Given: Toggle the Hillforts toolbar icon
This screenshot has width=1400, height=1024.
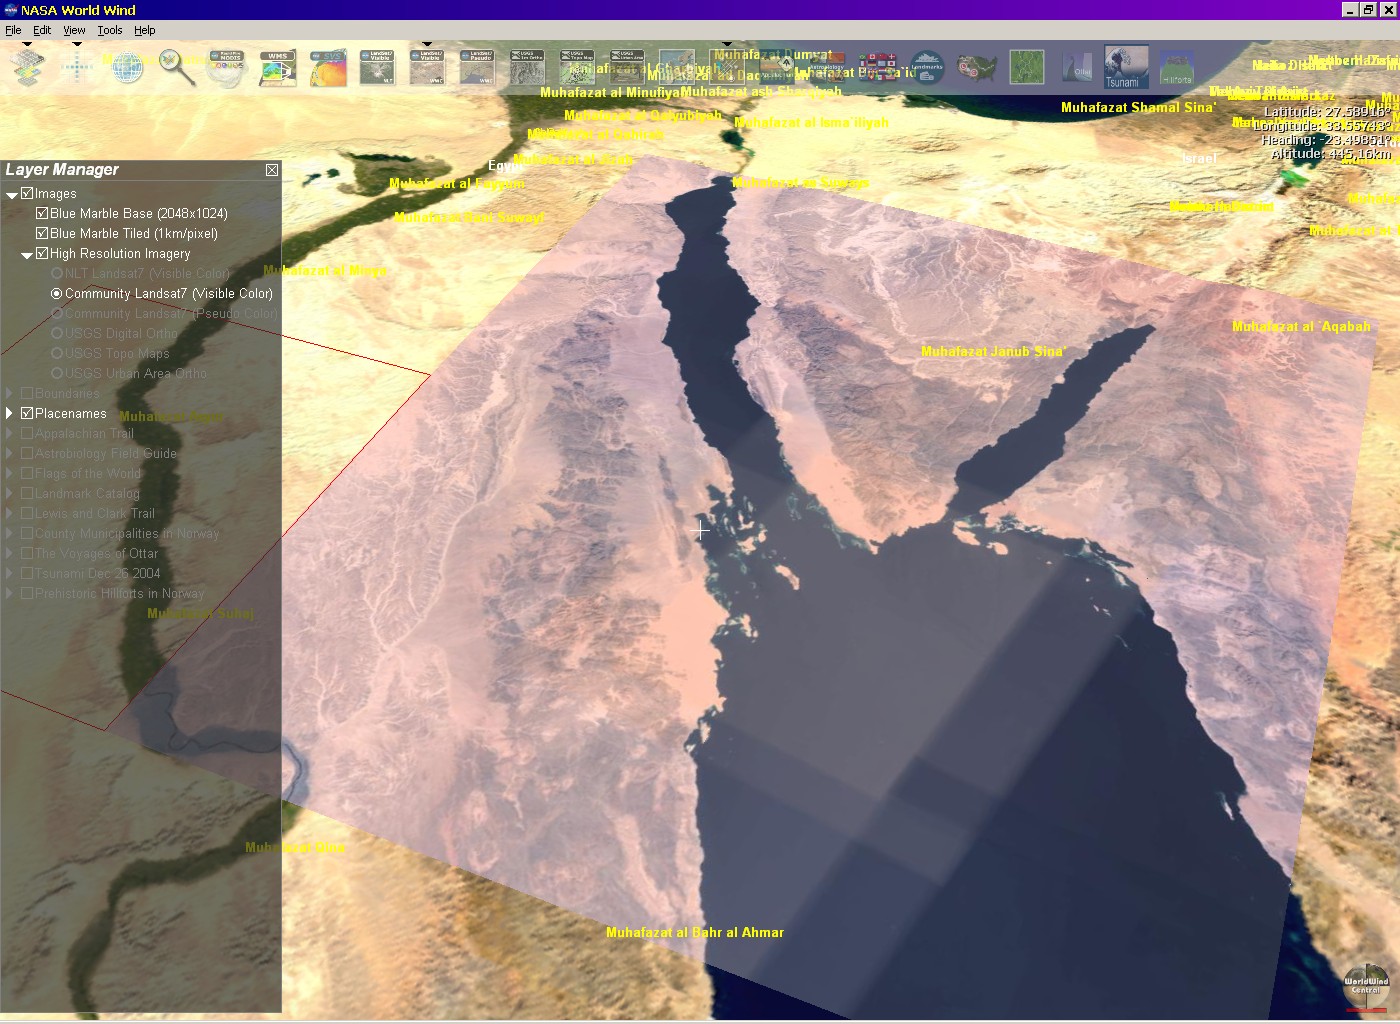Looking at the screenshot, I should click(1177, 67).
